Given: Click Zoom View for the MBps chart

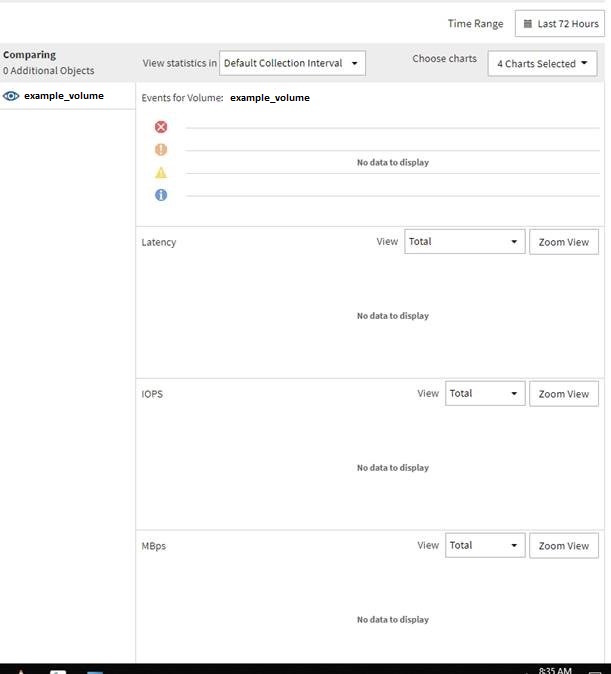Looking at the screenshot, I should (x=563, y=546).
